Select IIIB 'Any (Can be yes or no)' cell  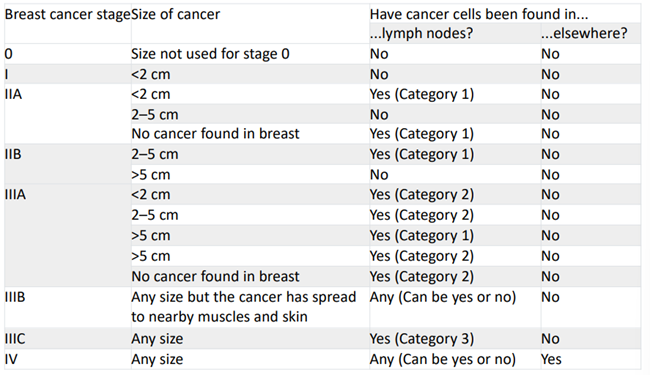(x=443, y=297)
